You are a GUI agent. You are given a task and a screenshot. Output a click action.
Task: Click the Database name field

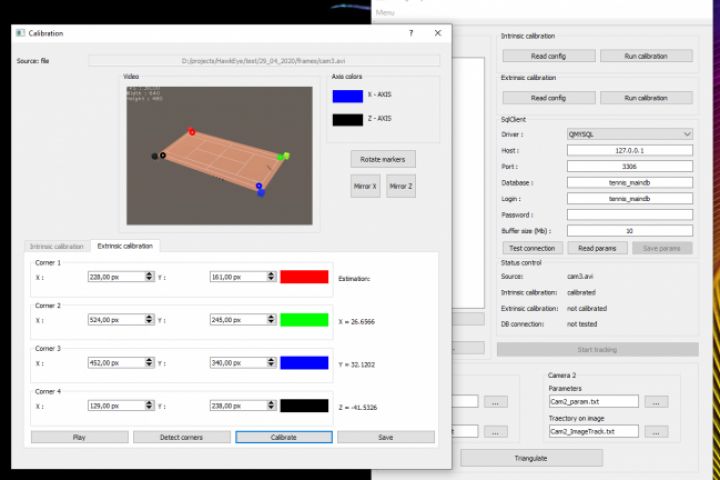pyautogui.click(x=630, y=183)
